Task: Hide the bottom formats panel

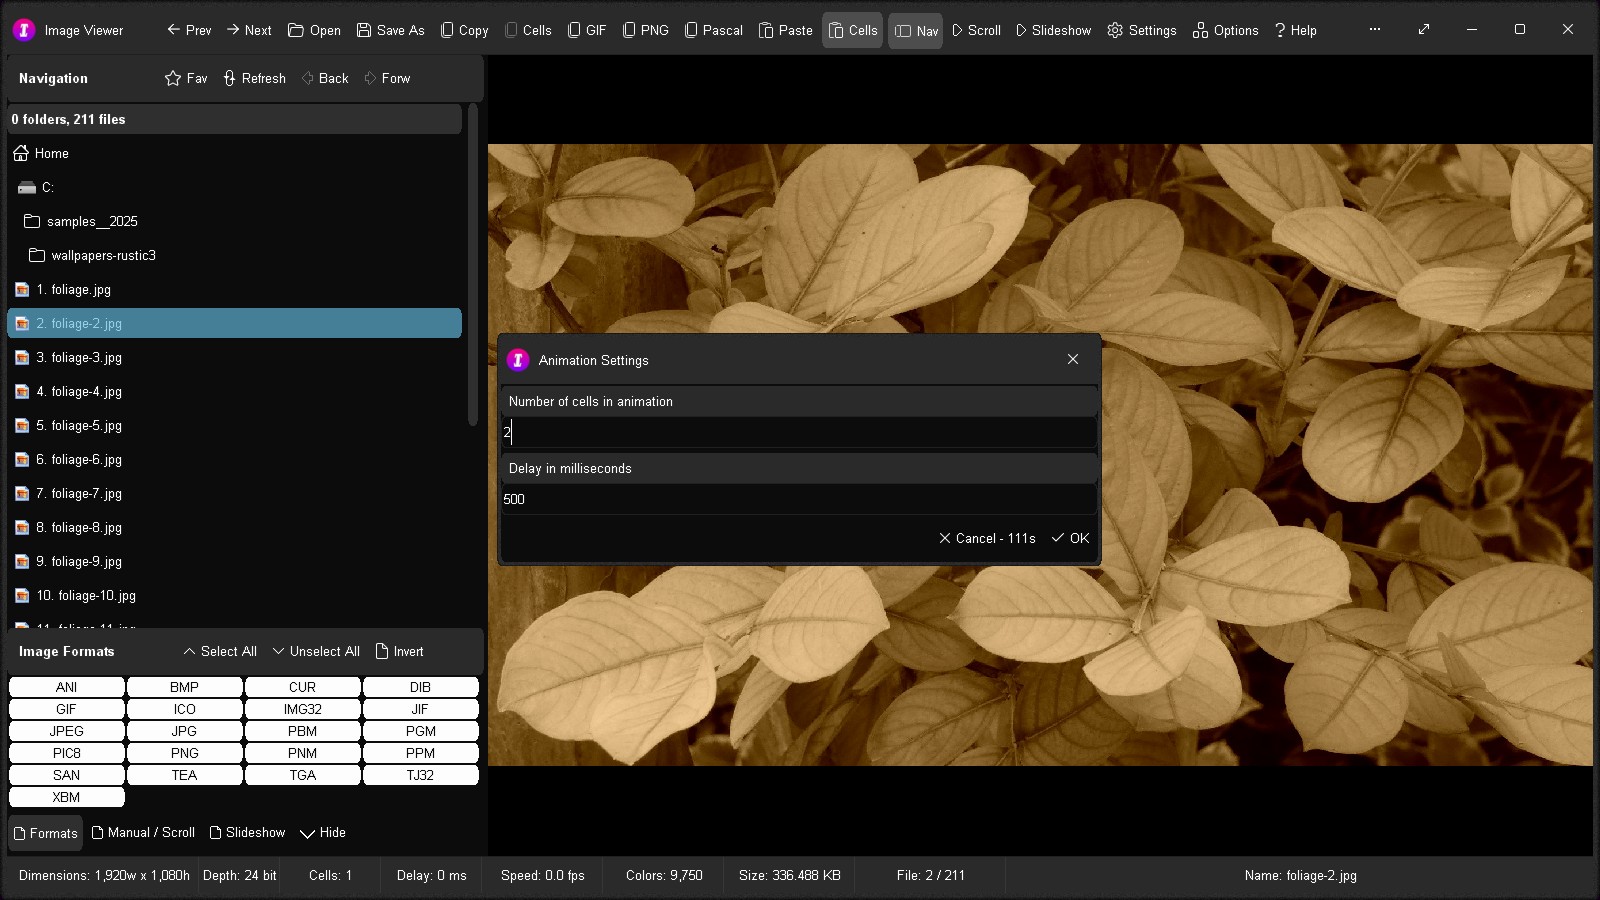Action: pos(322,833)
